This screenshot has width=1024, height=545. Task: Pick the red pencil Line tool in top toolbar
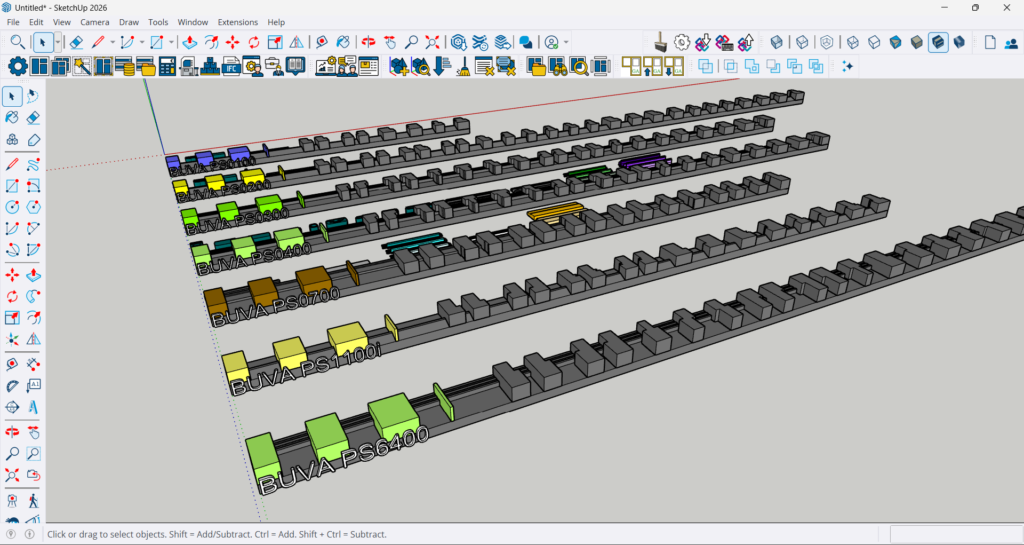pyautogui.click(x=98, y=42)
